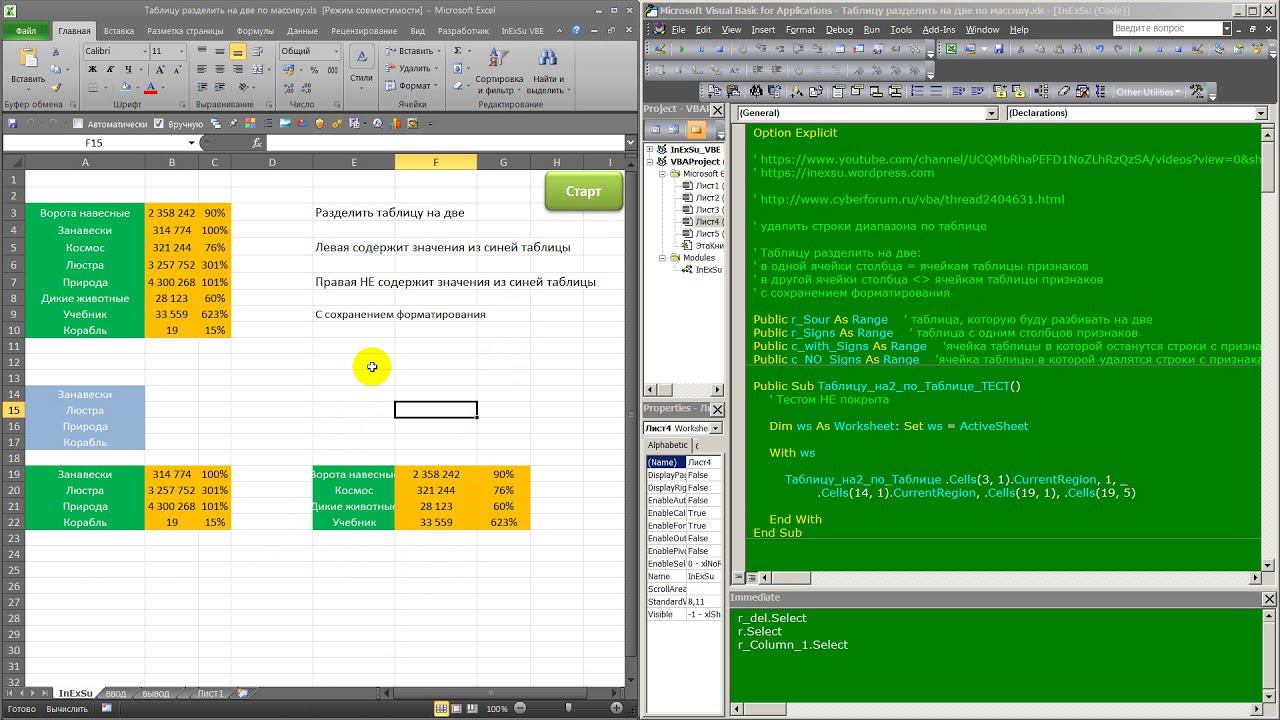The image size is (1280, 720).
Task: Open the (General) object dropdown
Action: (992, 113)
